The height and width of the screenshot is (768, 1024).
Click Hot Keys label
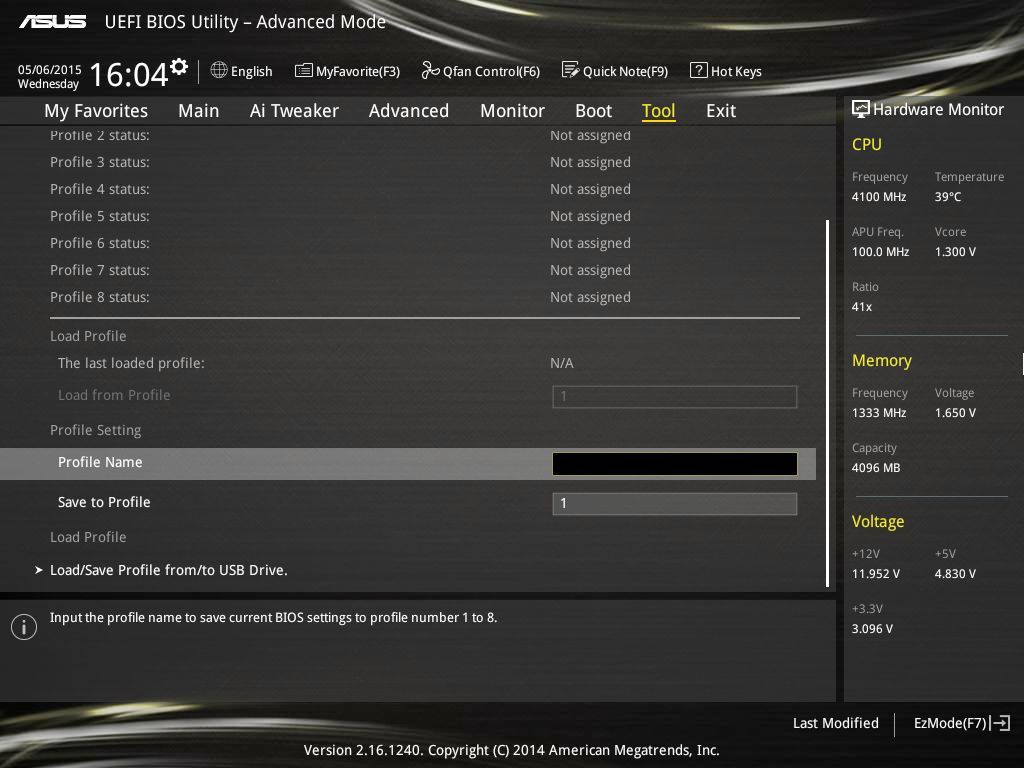(736, 71)
